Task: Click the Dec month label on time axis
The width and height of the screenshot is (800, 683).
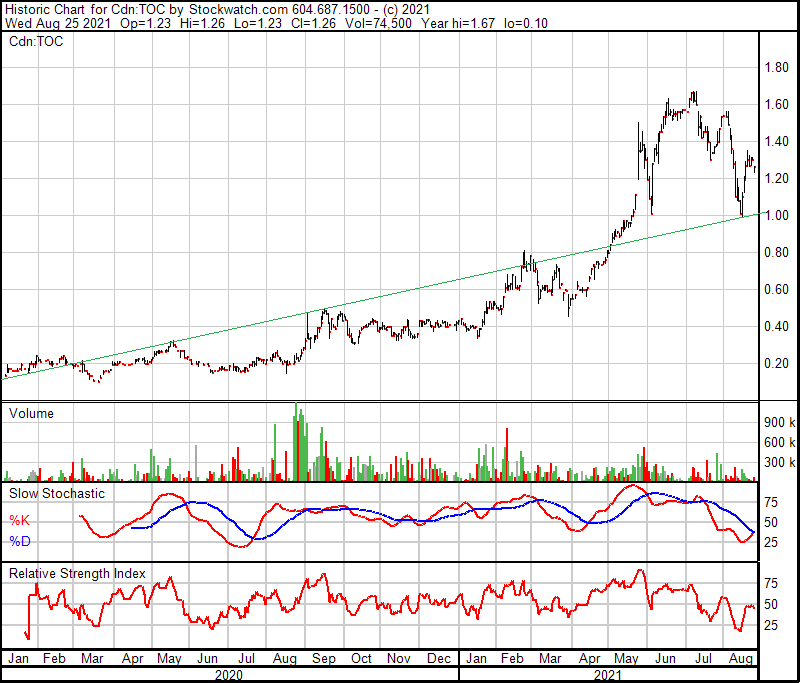Action: coord(439,659)
